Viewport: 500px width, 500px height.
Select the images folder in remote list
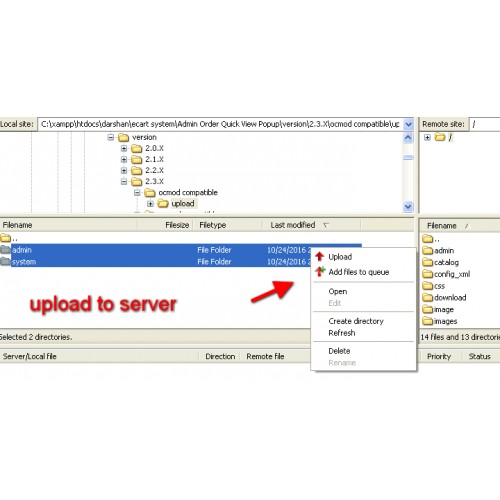[x=440, y=321]
